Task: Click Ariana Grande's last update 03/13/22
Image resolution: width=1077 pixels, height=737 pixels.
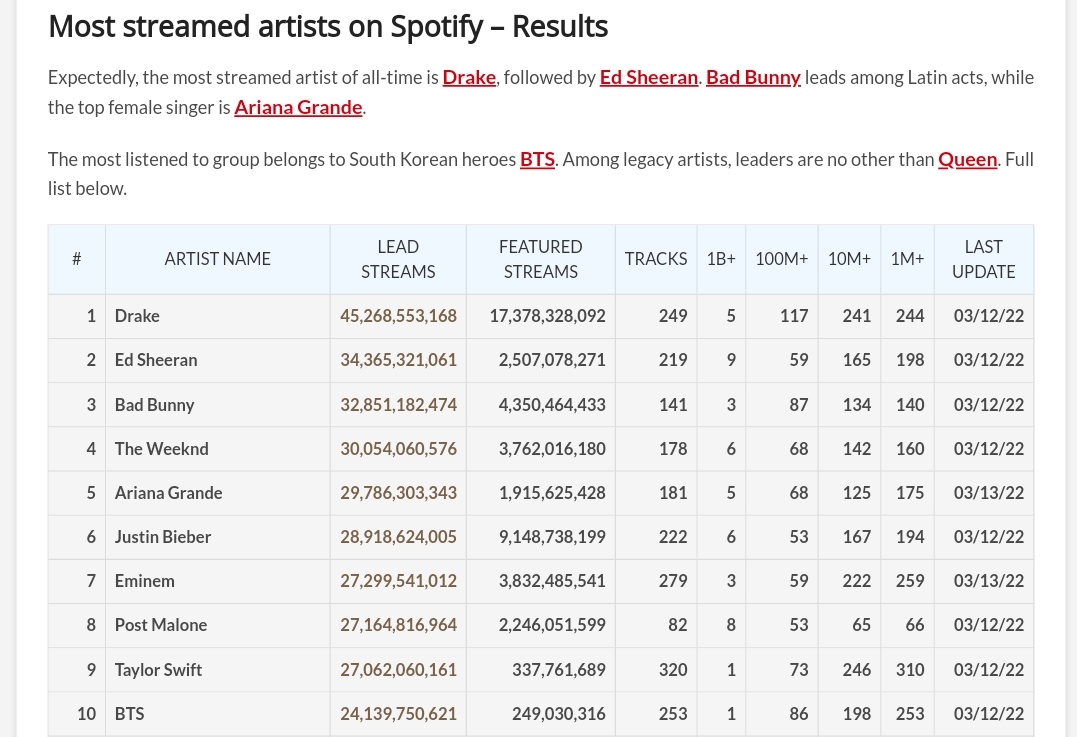Action: [x=989, y=492]
